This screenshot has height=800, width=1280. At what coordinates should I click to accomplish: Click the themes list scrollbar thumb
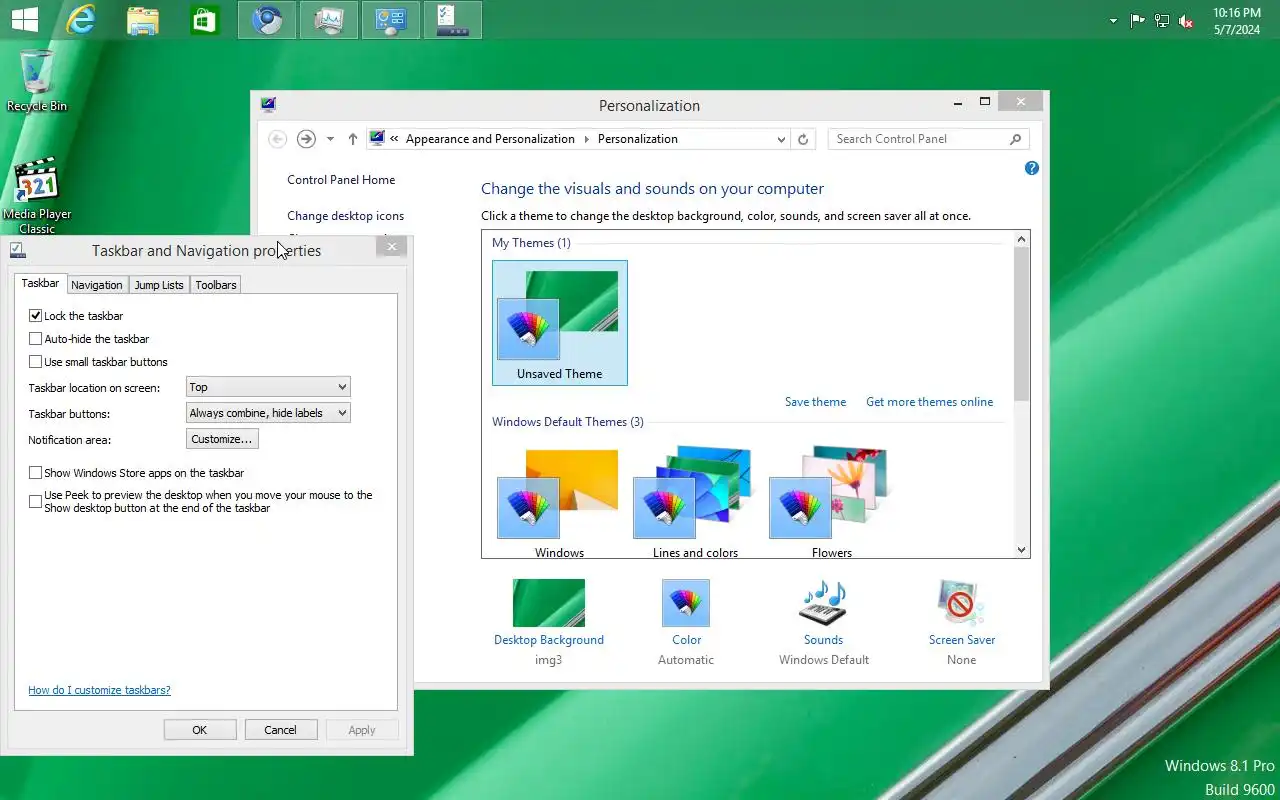point(1021,325)
